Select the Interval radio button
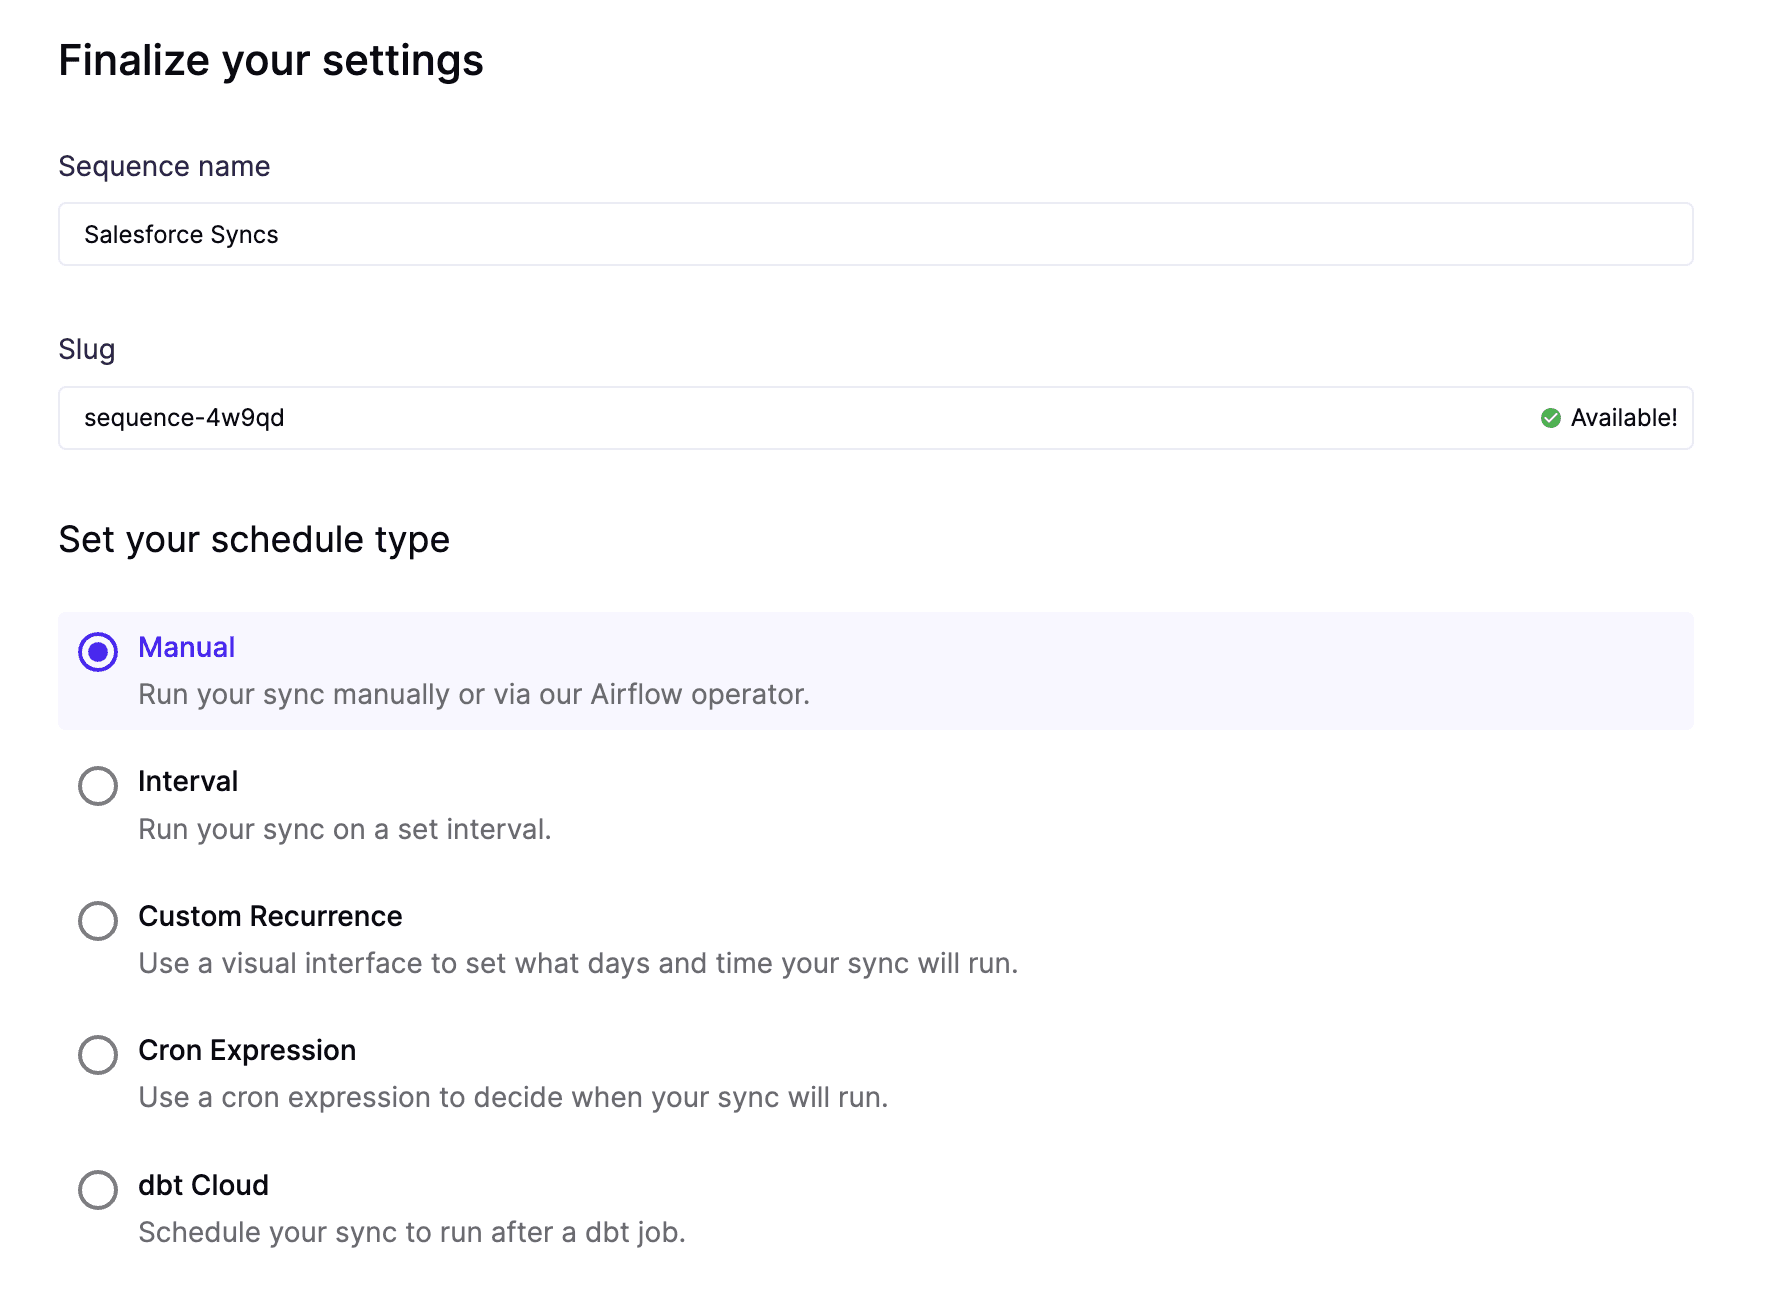This screenshot has width=1784, height=1316. pos(98,786)
